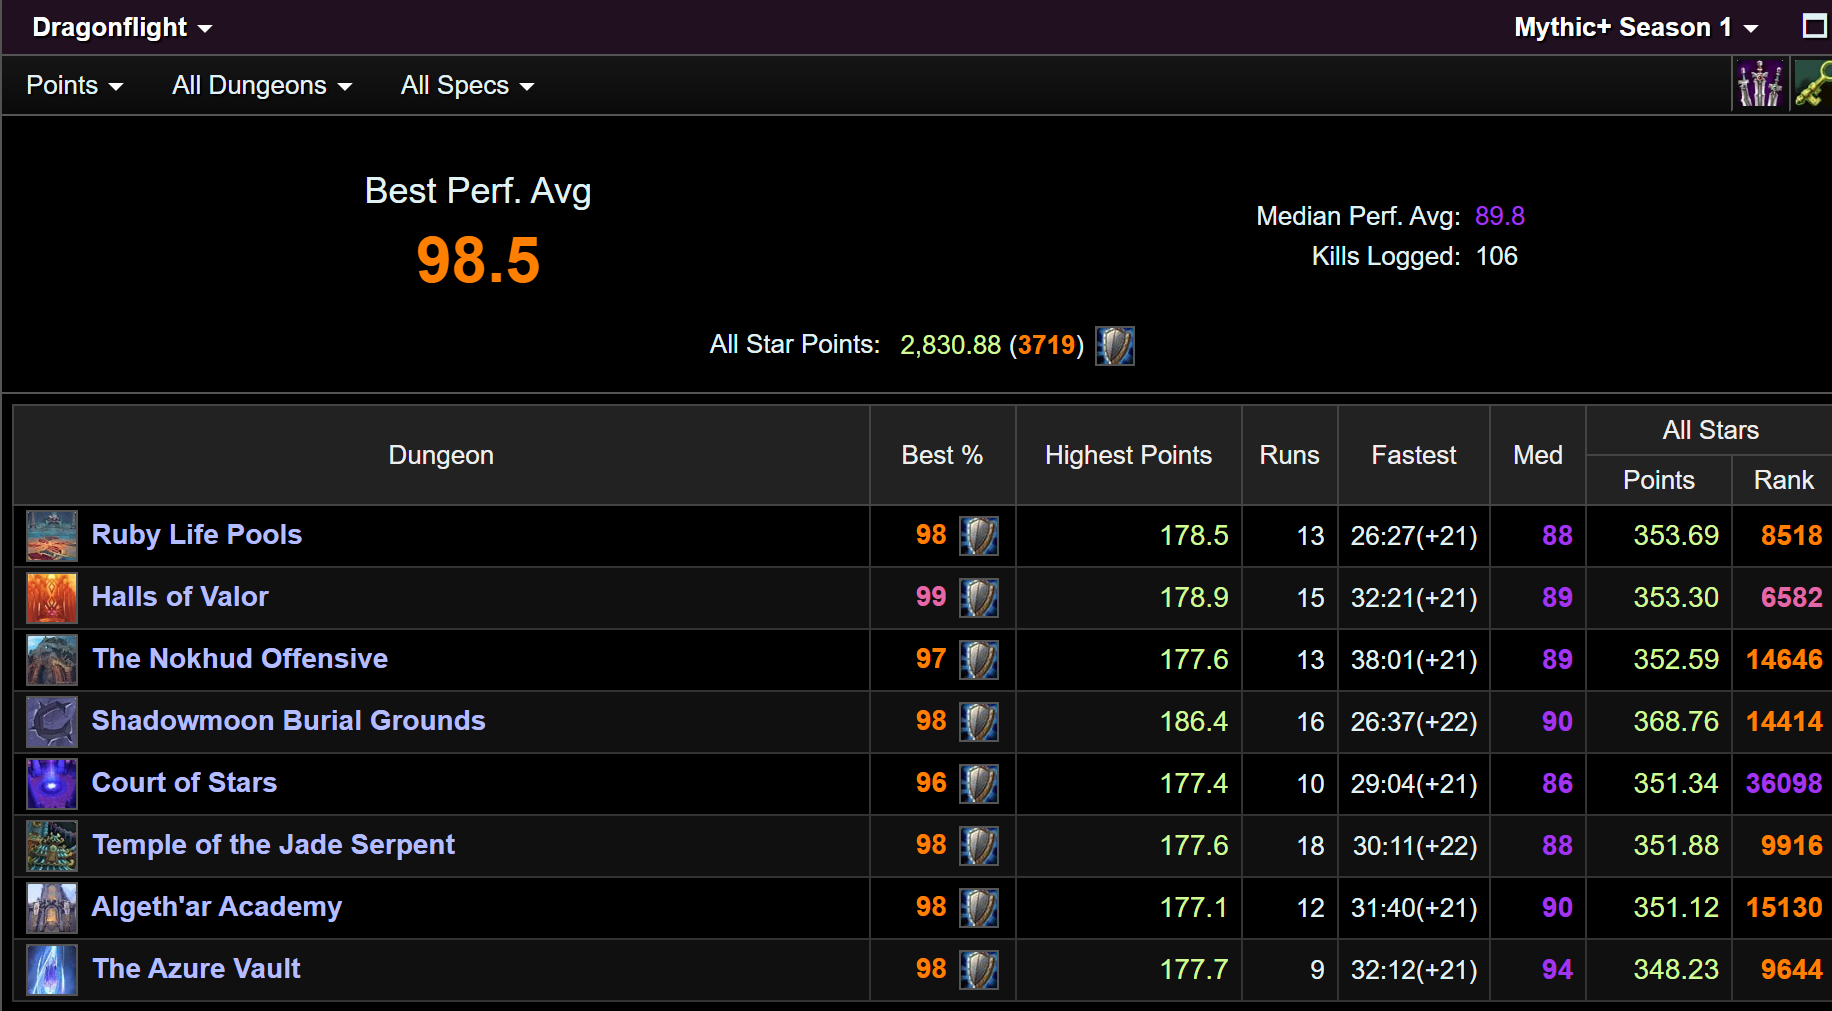The image size is (1832, 1011).
Task: Click the Shadowmoon Burial Grounds rank 14414
Action: pos(1783,722)
